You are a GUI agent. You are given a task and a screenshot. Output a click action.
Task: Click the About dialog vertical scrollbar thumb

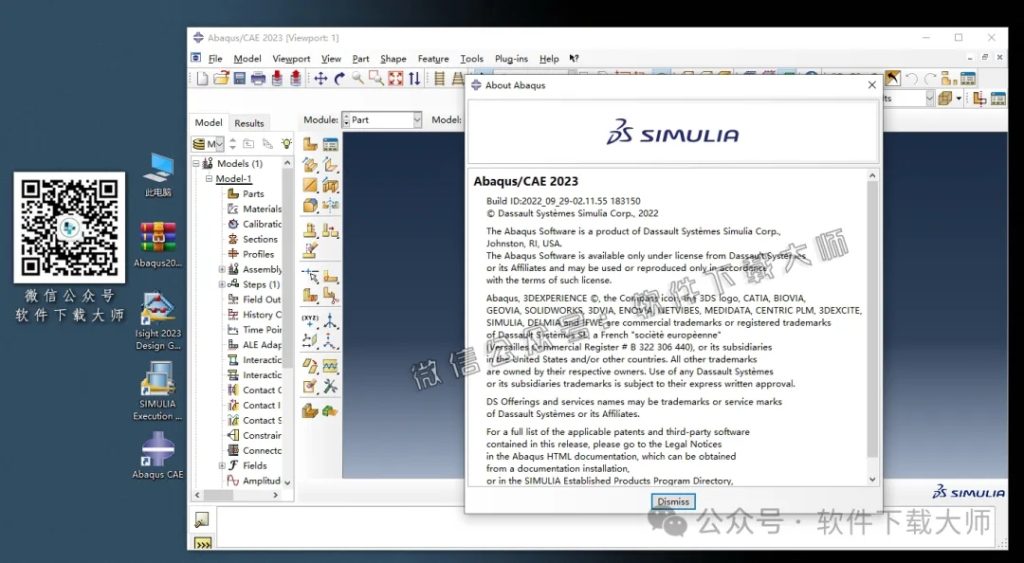point(872,320)
